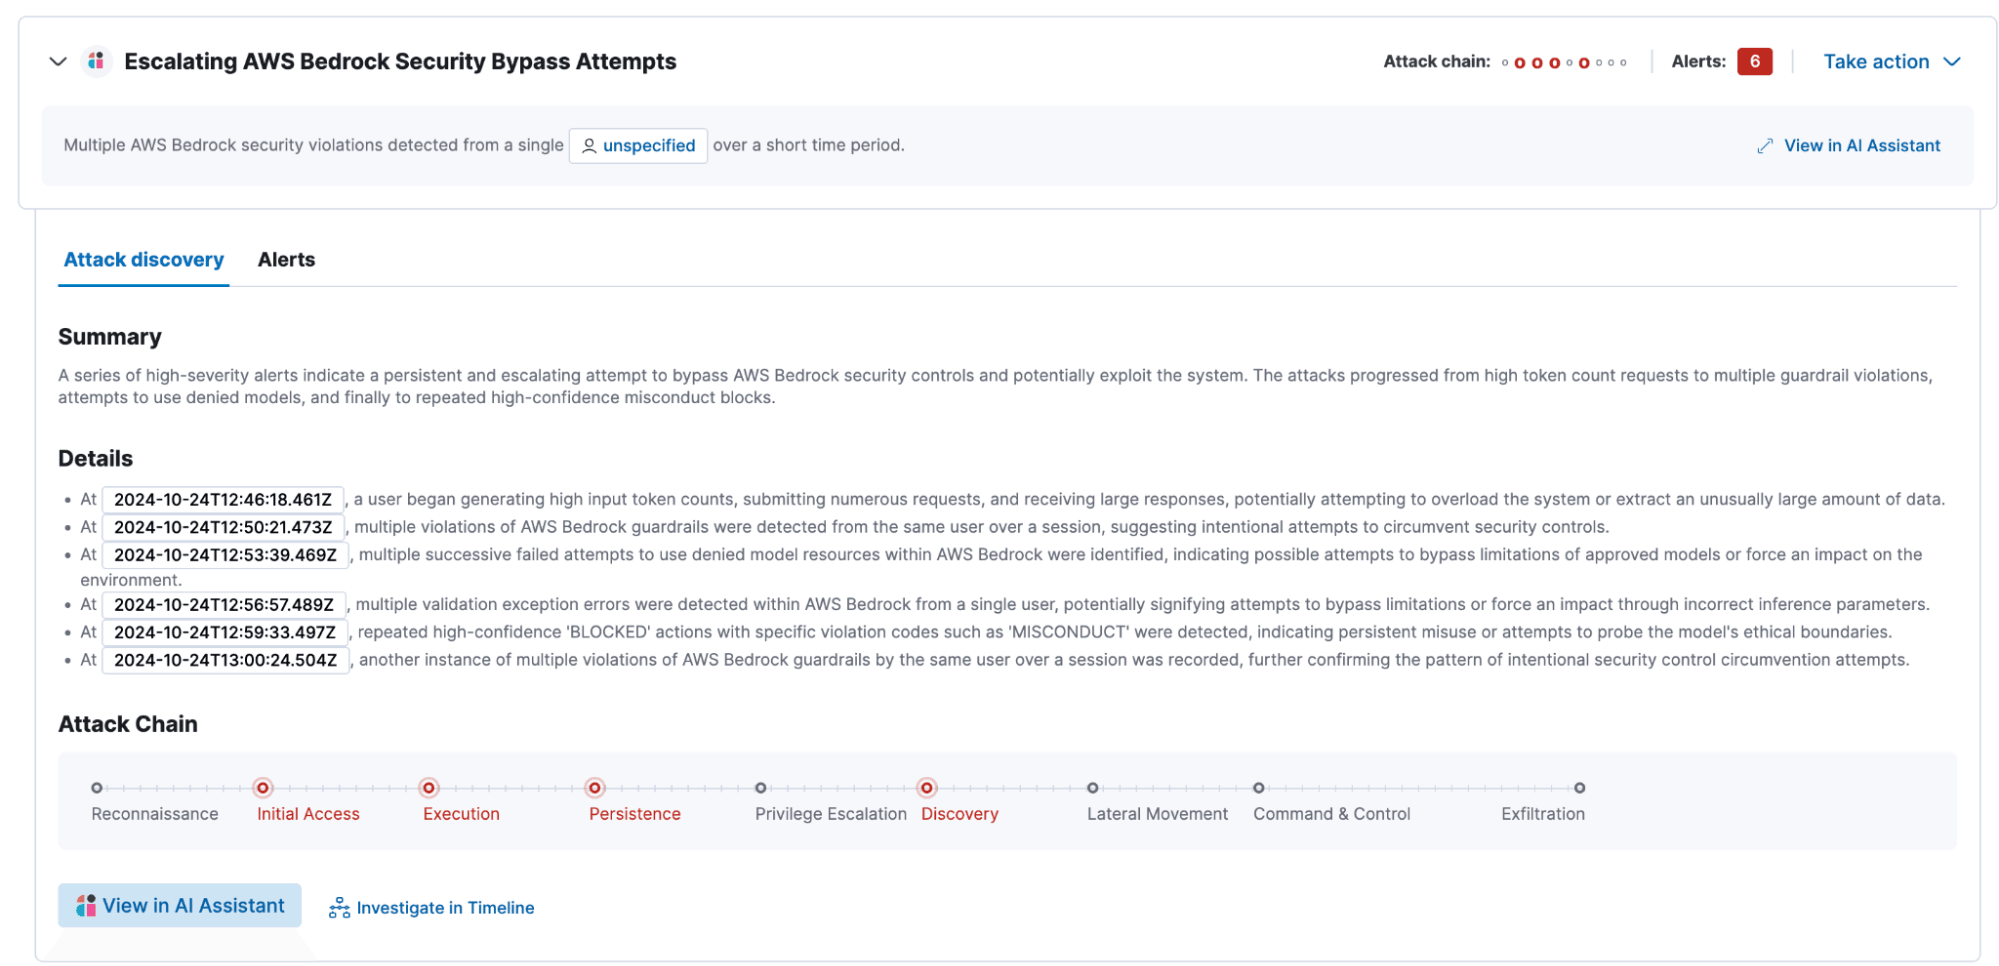
Task: Switch to the Attack discovery tab
Action: [x=144, y=260]
